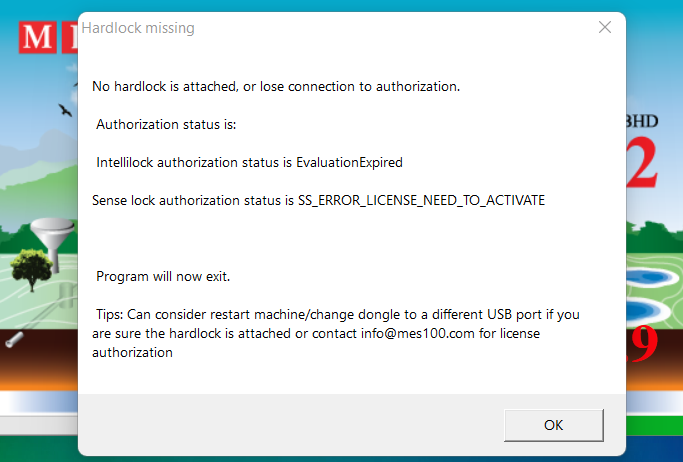683x462 pixels.
Task: Click the Authorization status is label
Action: tap(166, 125)
